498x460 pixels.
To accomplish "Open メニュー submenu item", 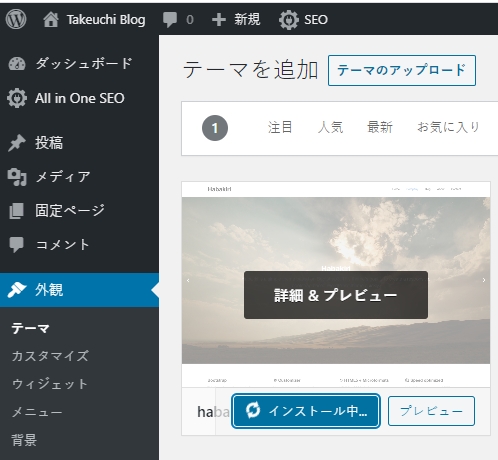I will pyautogui.click(x=37, y=412).
